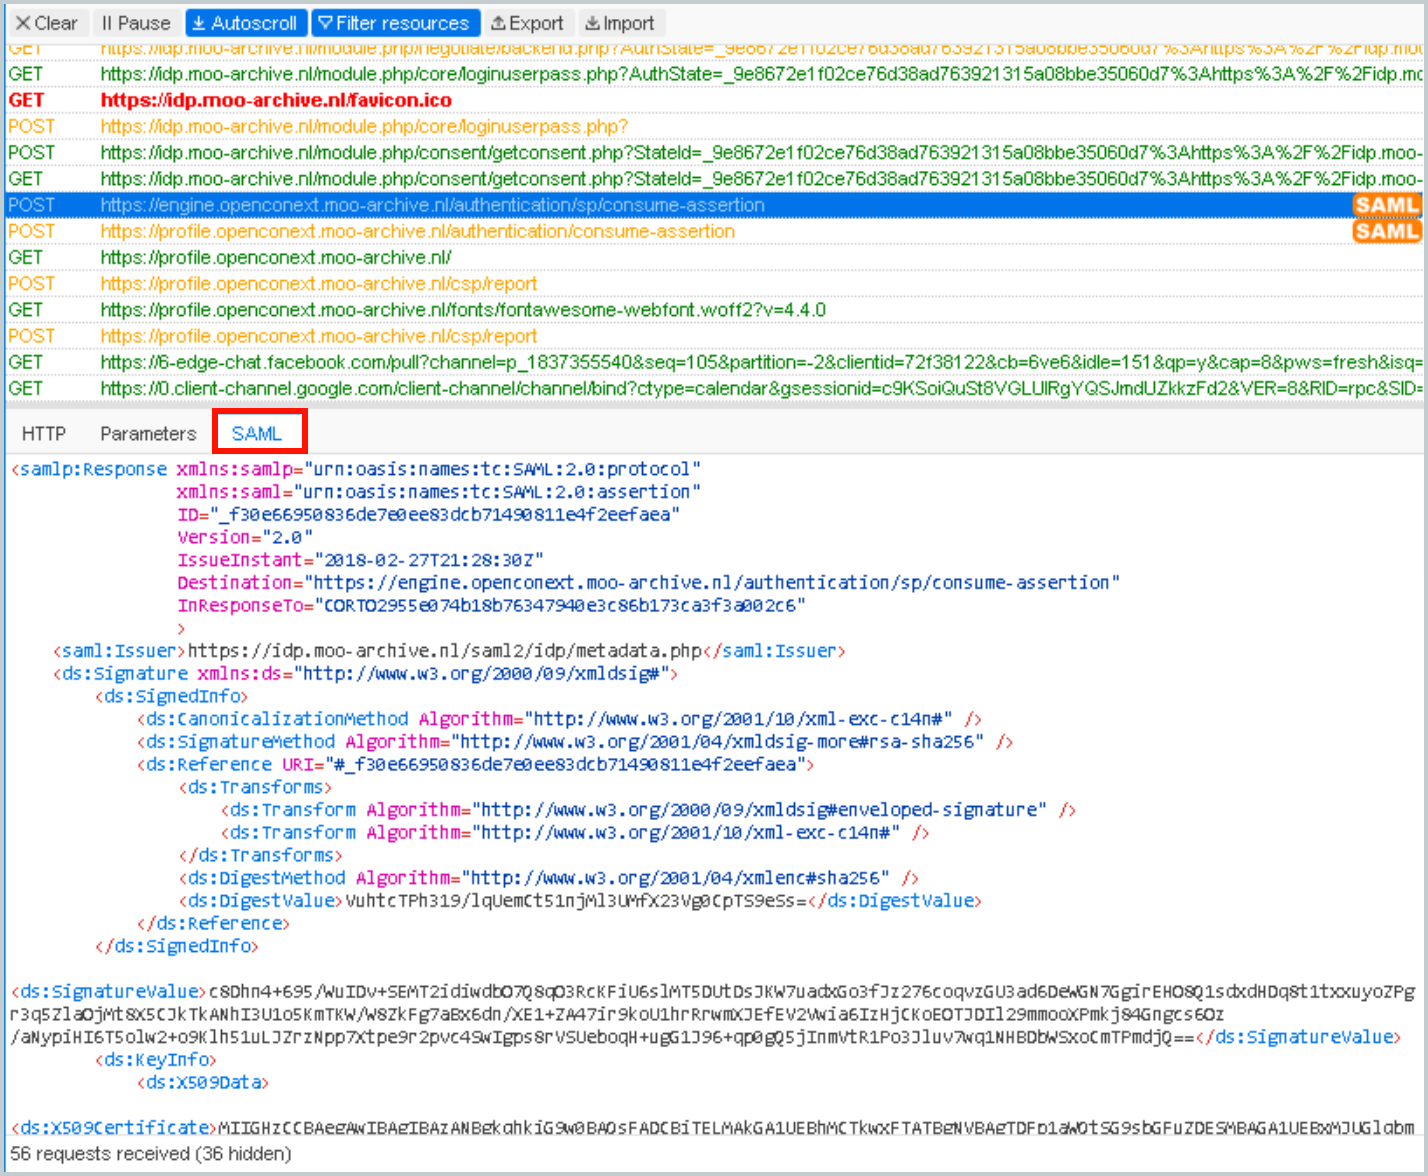Select the SAML tab
This screenshot has height=1176, width=1428.
pos(257,433)
